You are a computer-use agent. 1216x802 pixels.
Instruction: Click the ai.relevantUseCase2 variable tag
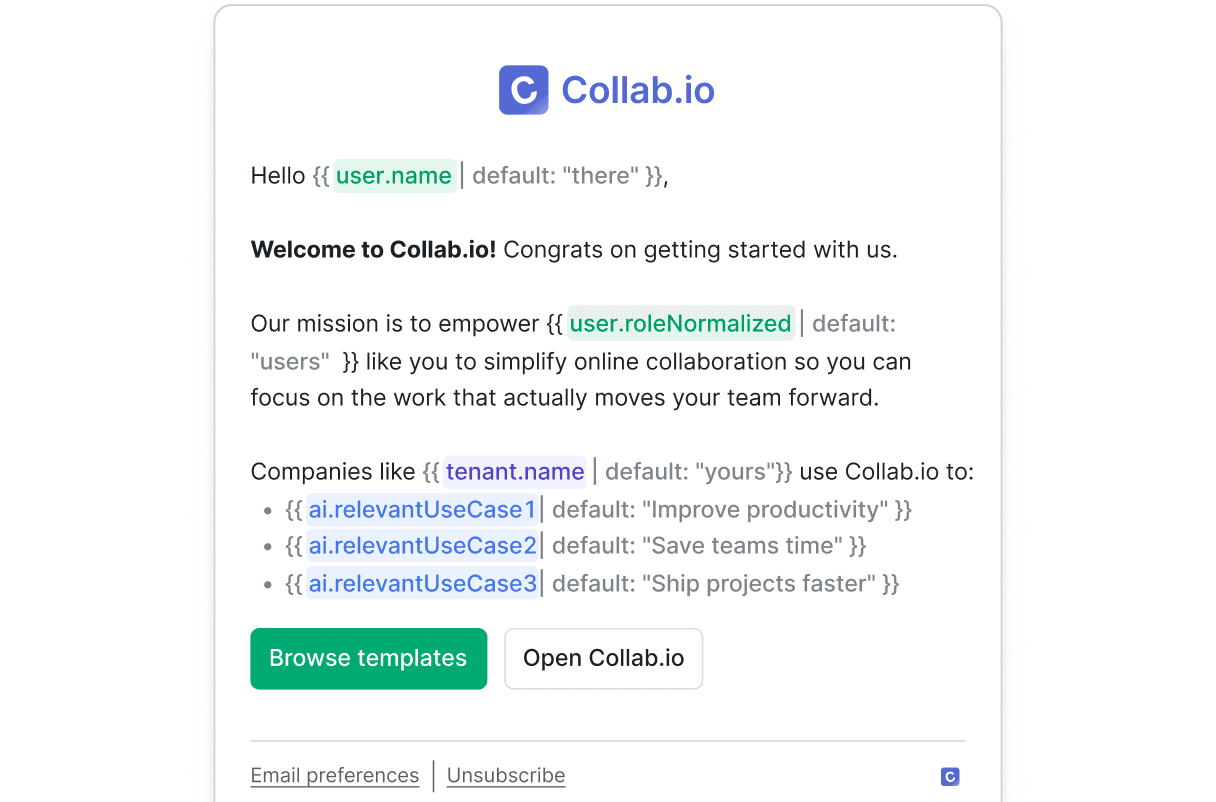(x=422, y=546)
